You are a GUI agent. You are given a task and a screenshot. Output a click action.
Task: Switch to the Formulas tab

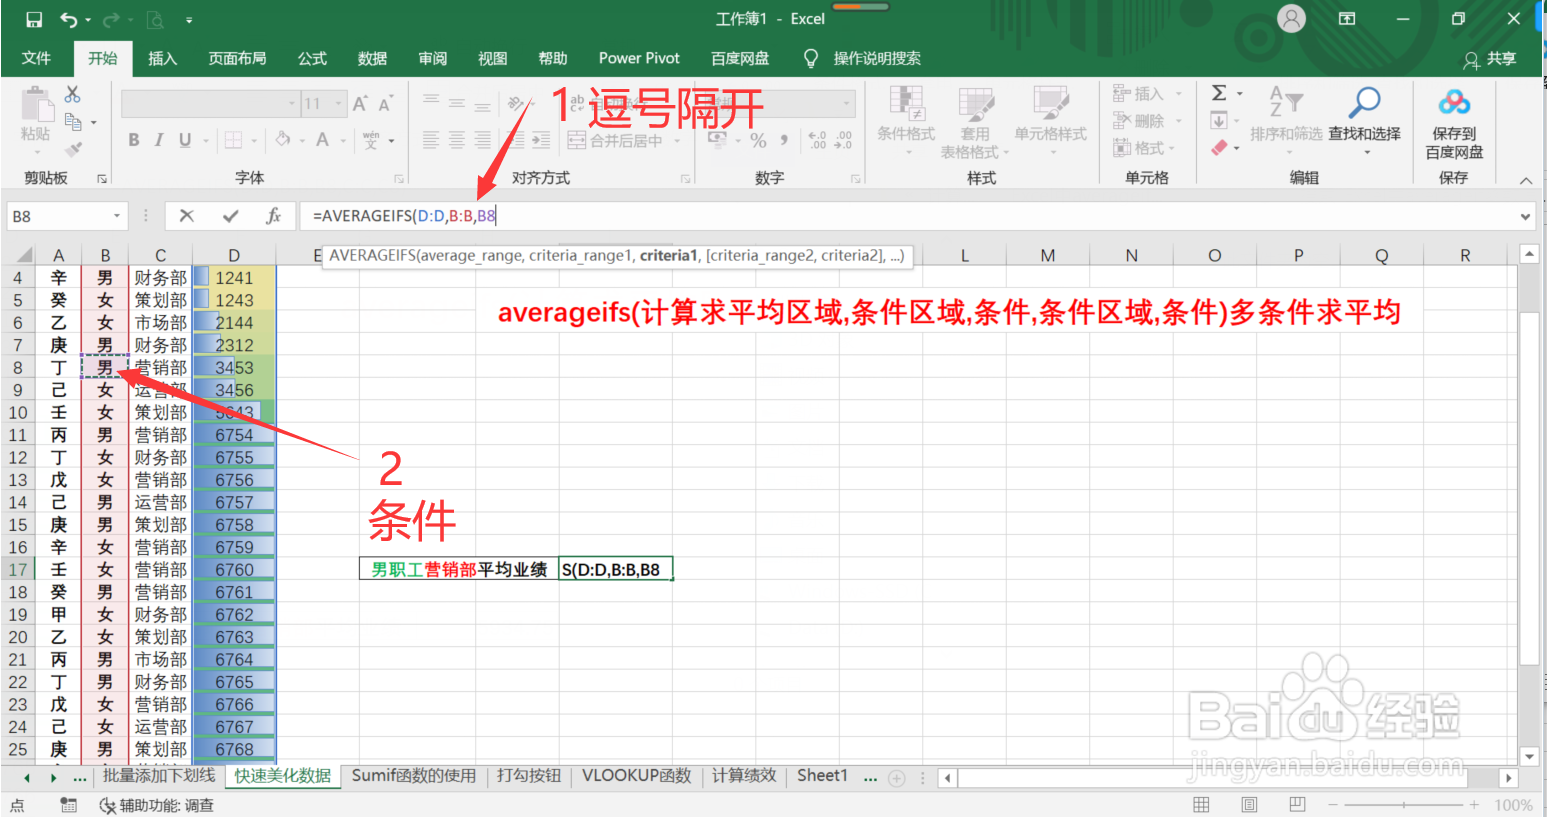[312, 58]
